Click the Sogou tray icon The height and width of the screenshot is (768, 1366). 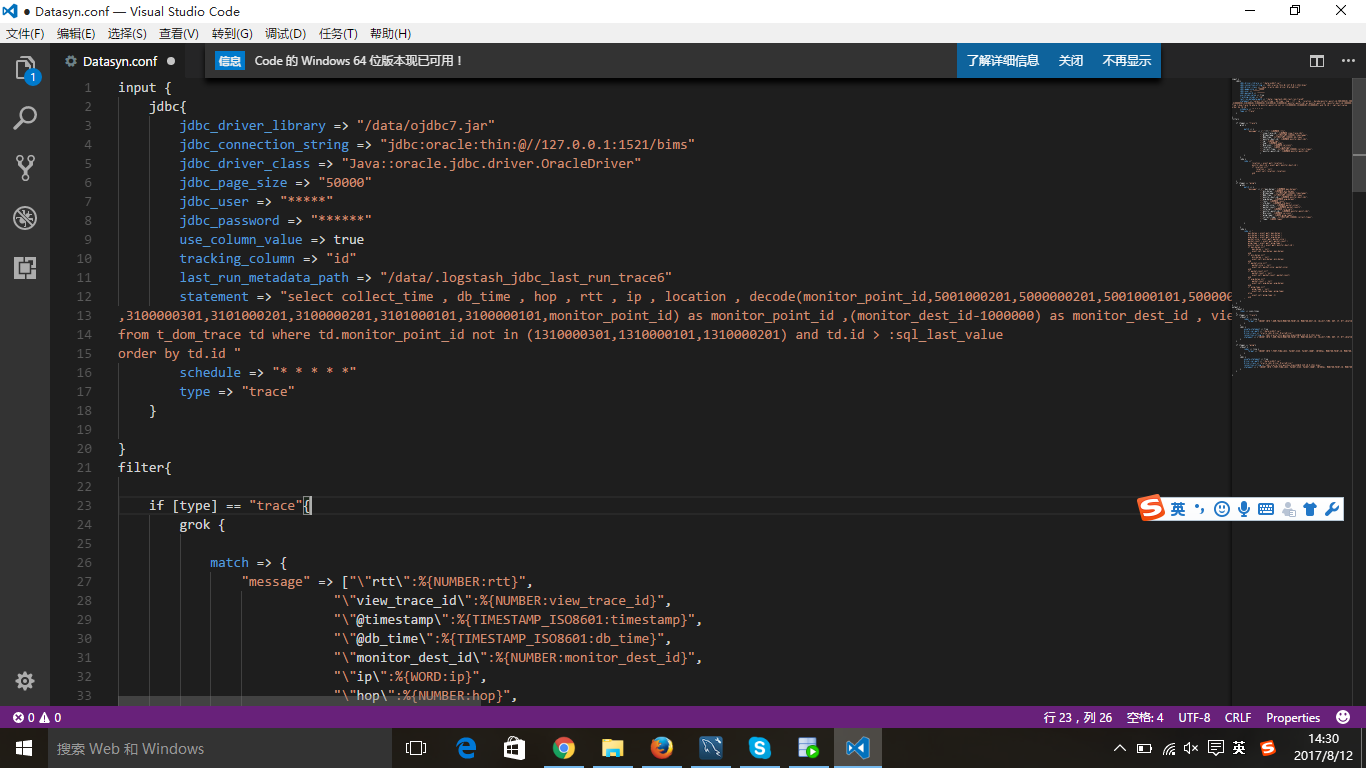tap(1268, 748)
